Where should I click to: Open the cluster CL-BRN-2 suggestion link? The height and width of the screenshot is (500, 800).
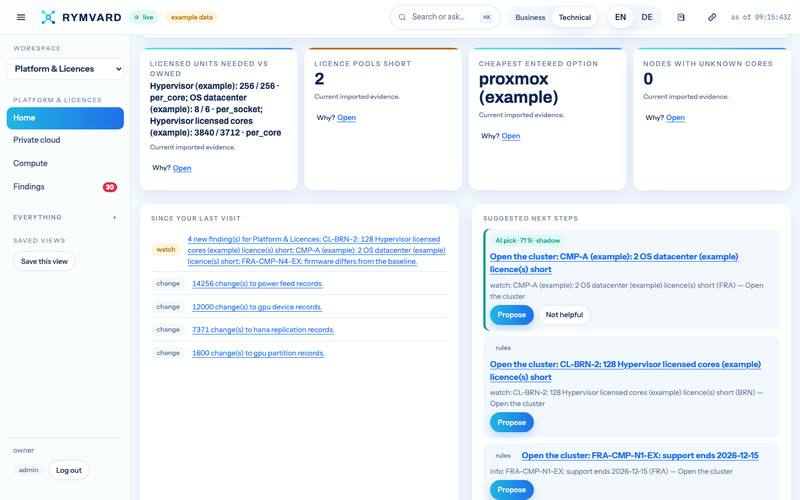click(x=625, y=370)
